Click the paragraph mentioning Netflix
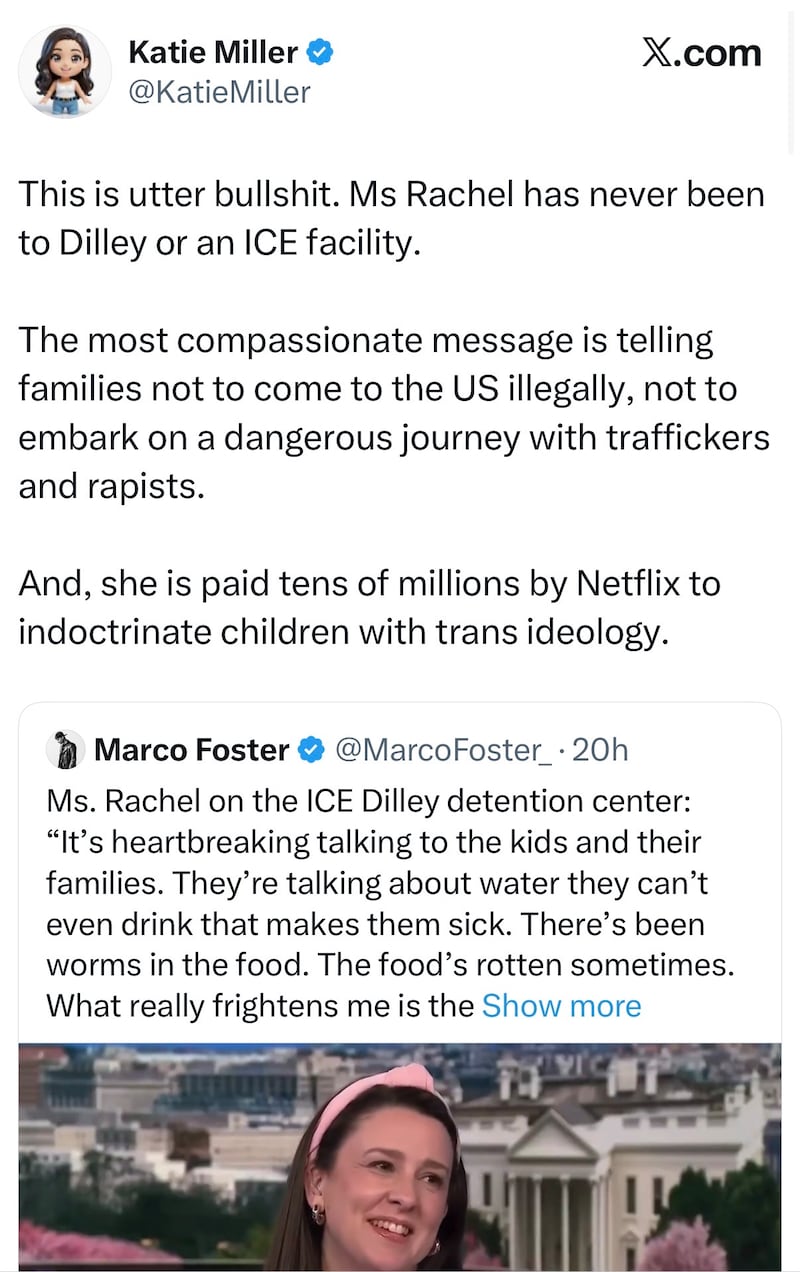The image size is (800, 1272). (370, 608)
